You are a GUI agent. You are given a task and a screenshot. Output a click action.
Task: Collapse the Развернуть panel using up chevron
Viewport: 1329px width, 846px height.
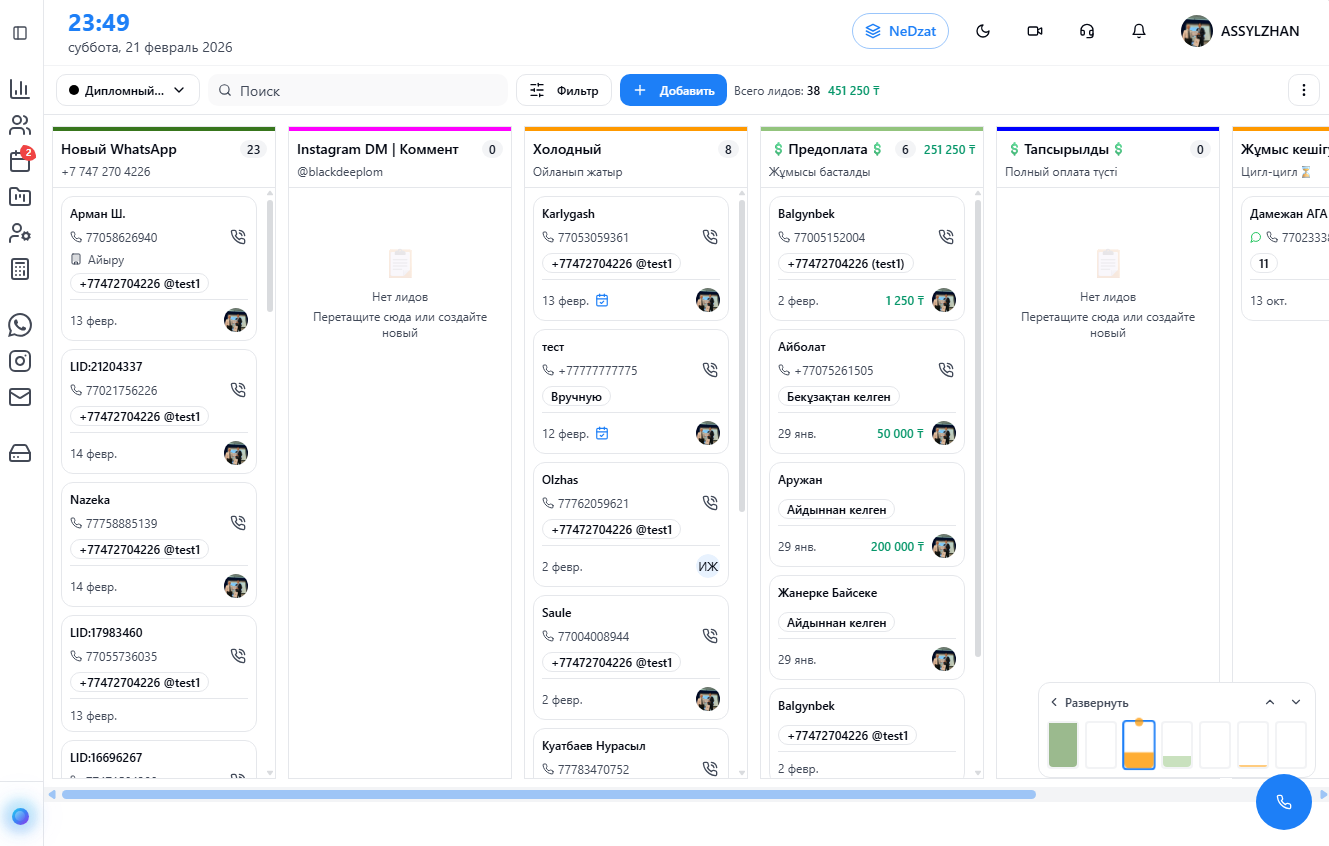tap(1269, 702)
